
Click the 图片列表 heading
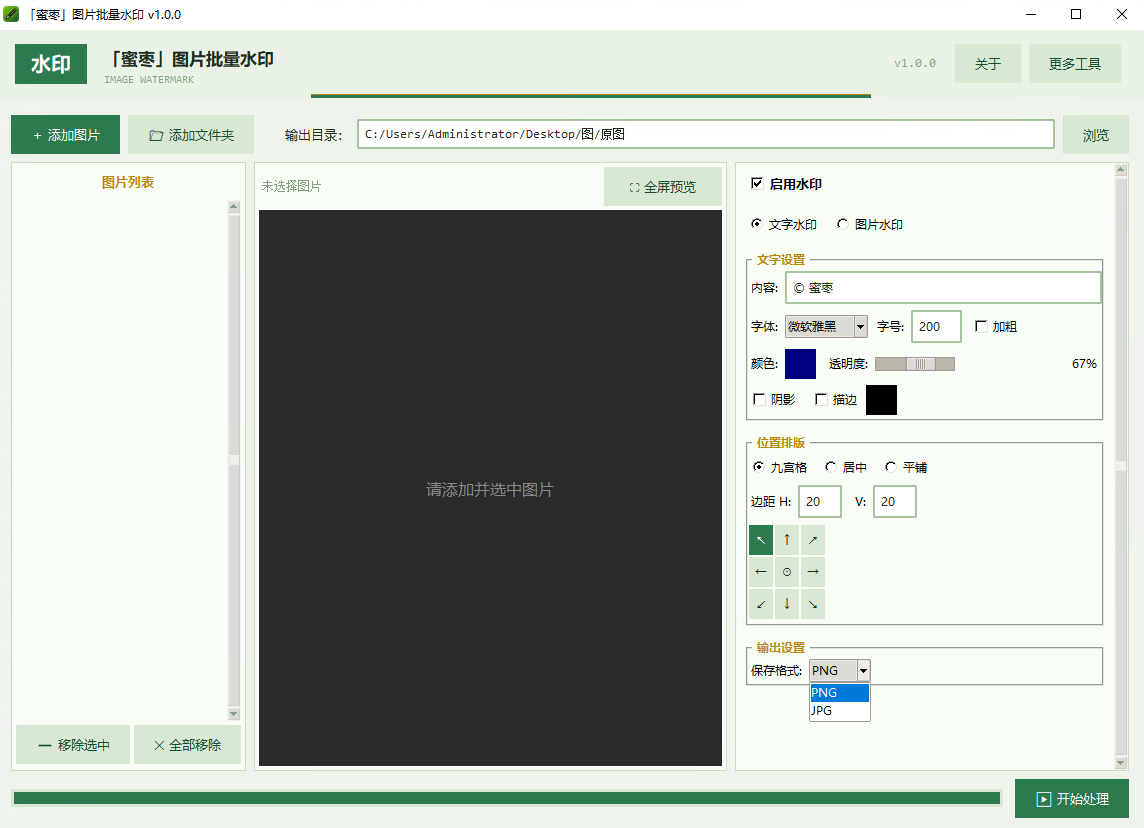(x=128, y=182)
